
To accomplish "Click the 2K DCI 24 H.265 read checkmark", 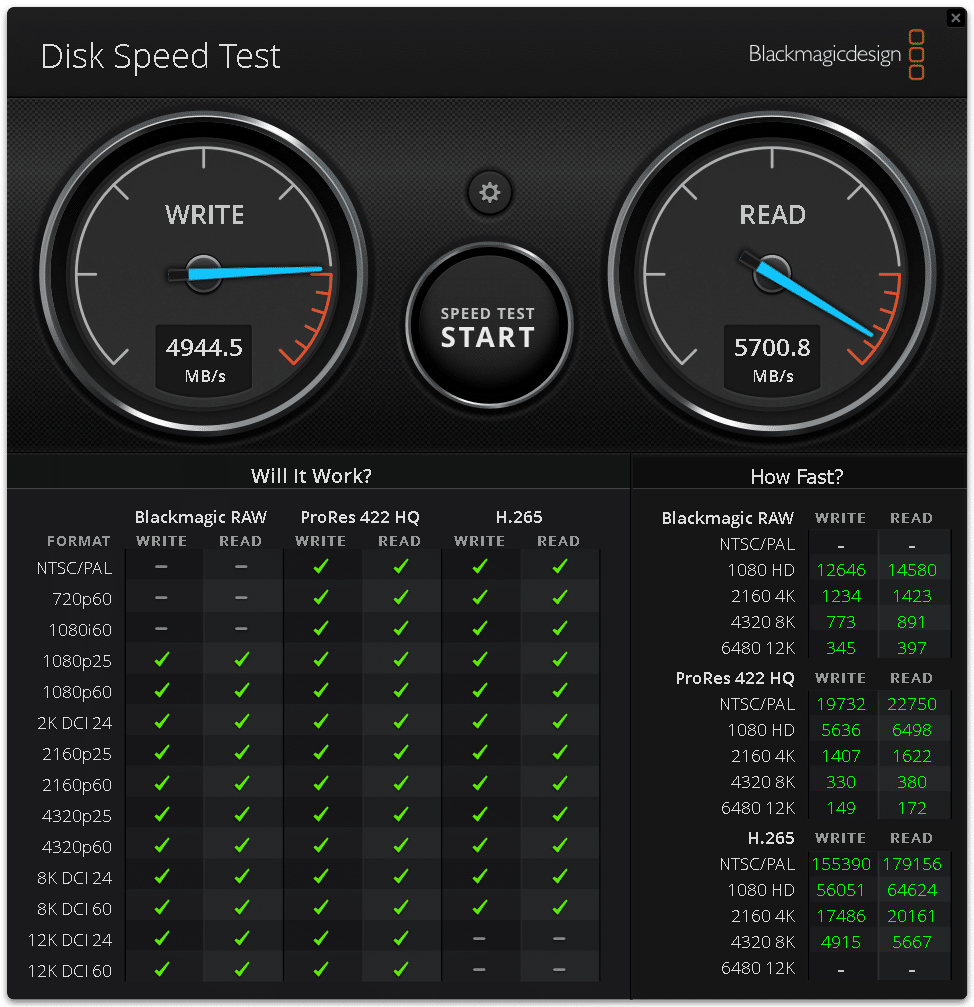I will click(560, 721).
